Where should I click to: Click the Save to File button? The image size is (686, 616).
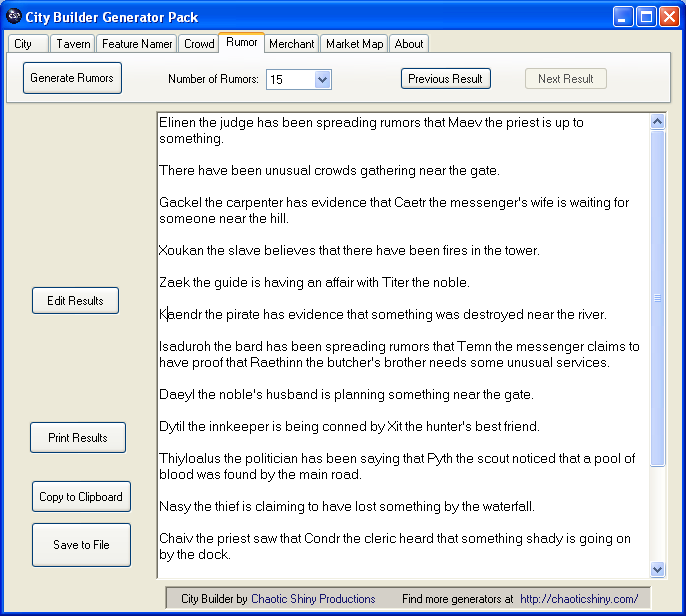[81, 545]
